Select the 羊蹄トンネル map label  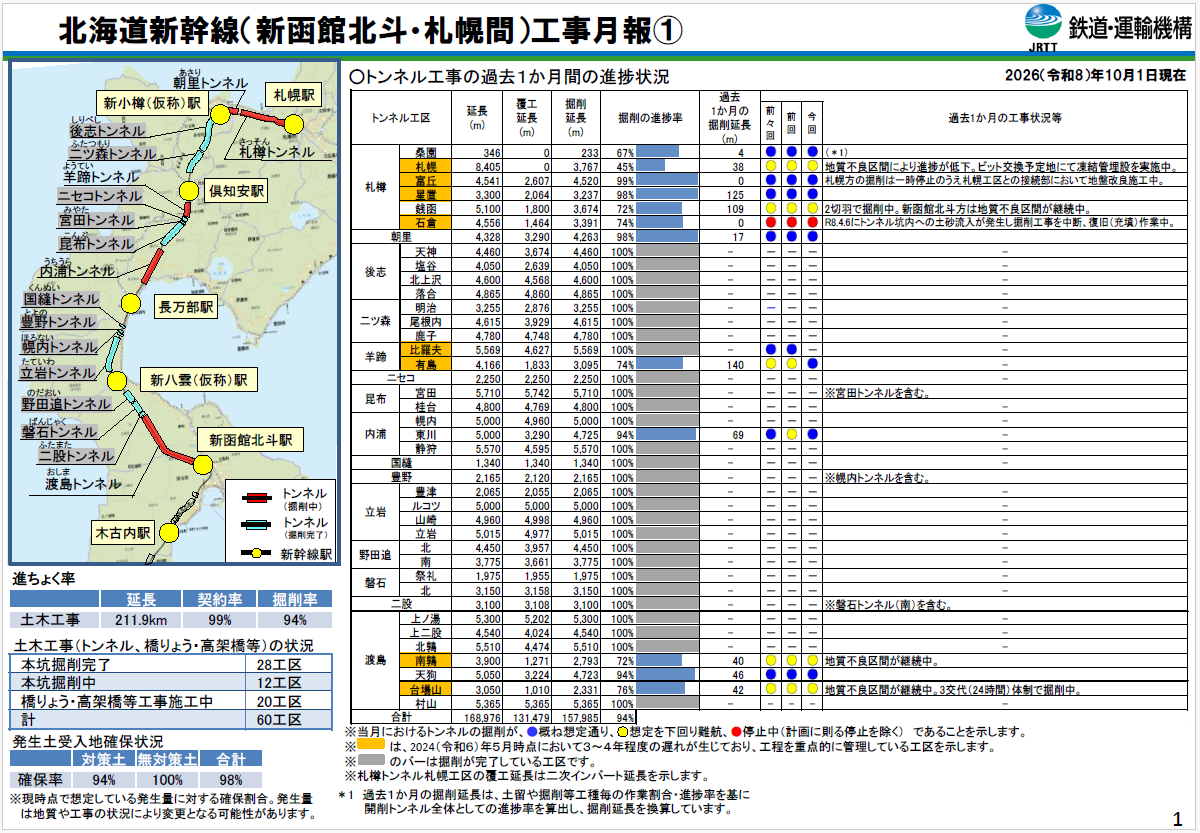(102, 176)
